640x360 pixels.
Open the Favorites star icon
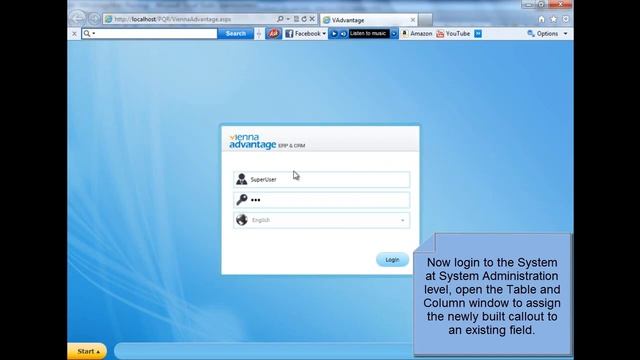point(553,19)
